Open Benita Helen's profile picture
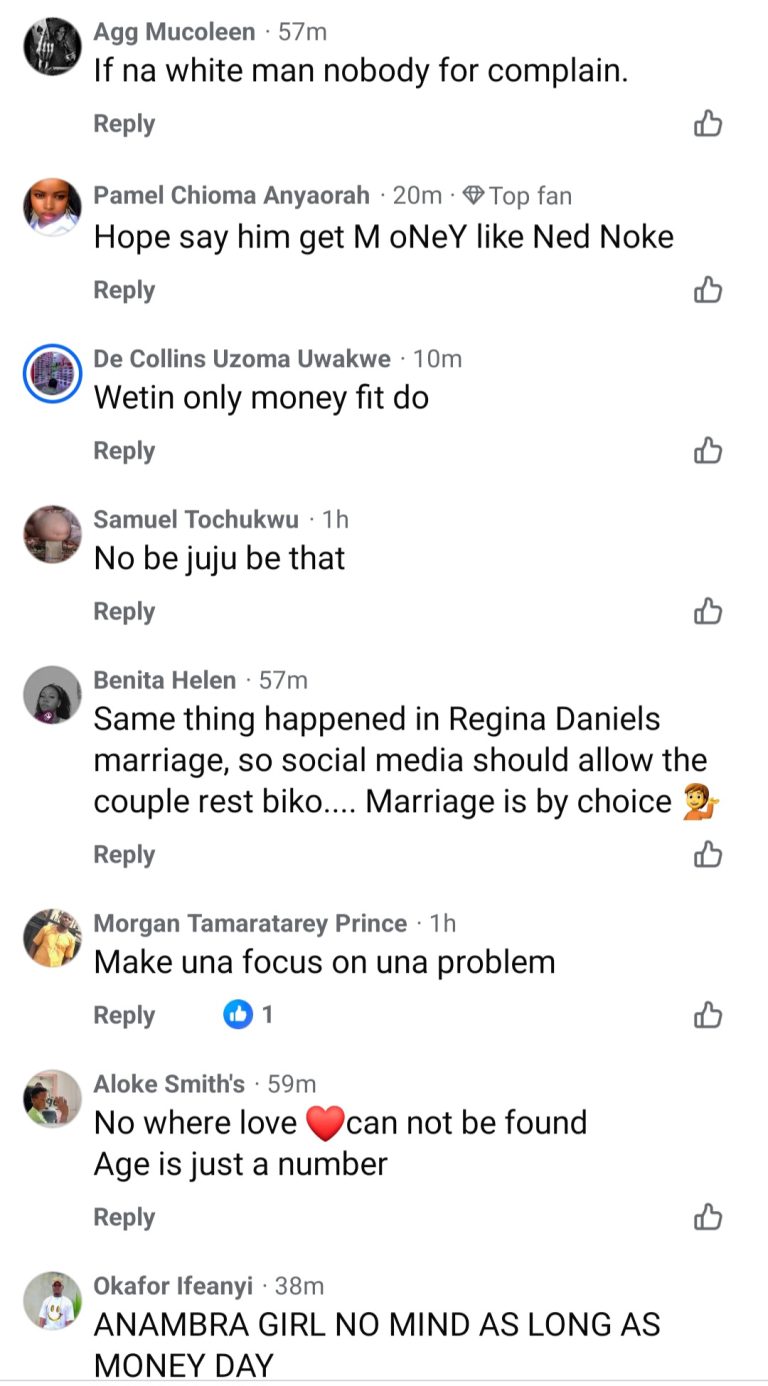Screen dimensions: 768x1386 (52, 694)
